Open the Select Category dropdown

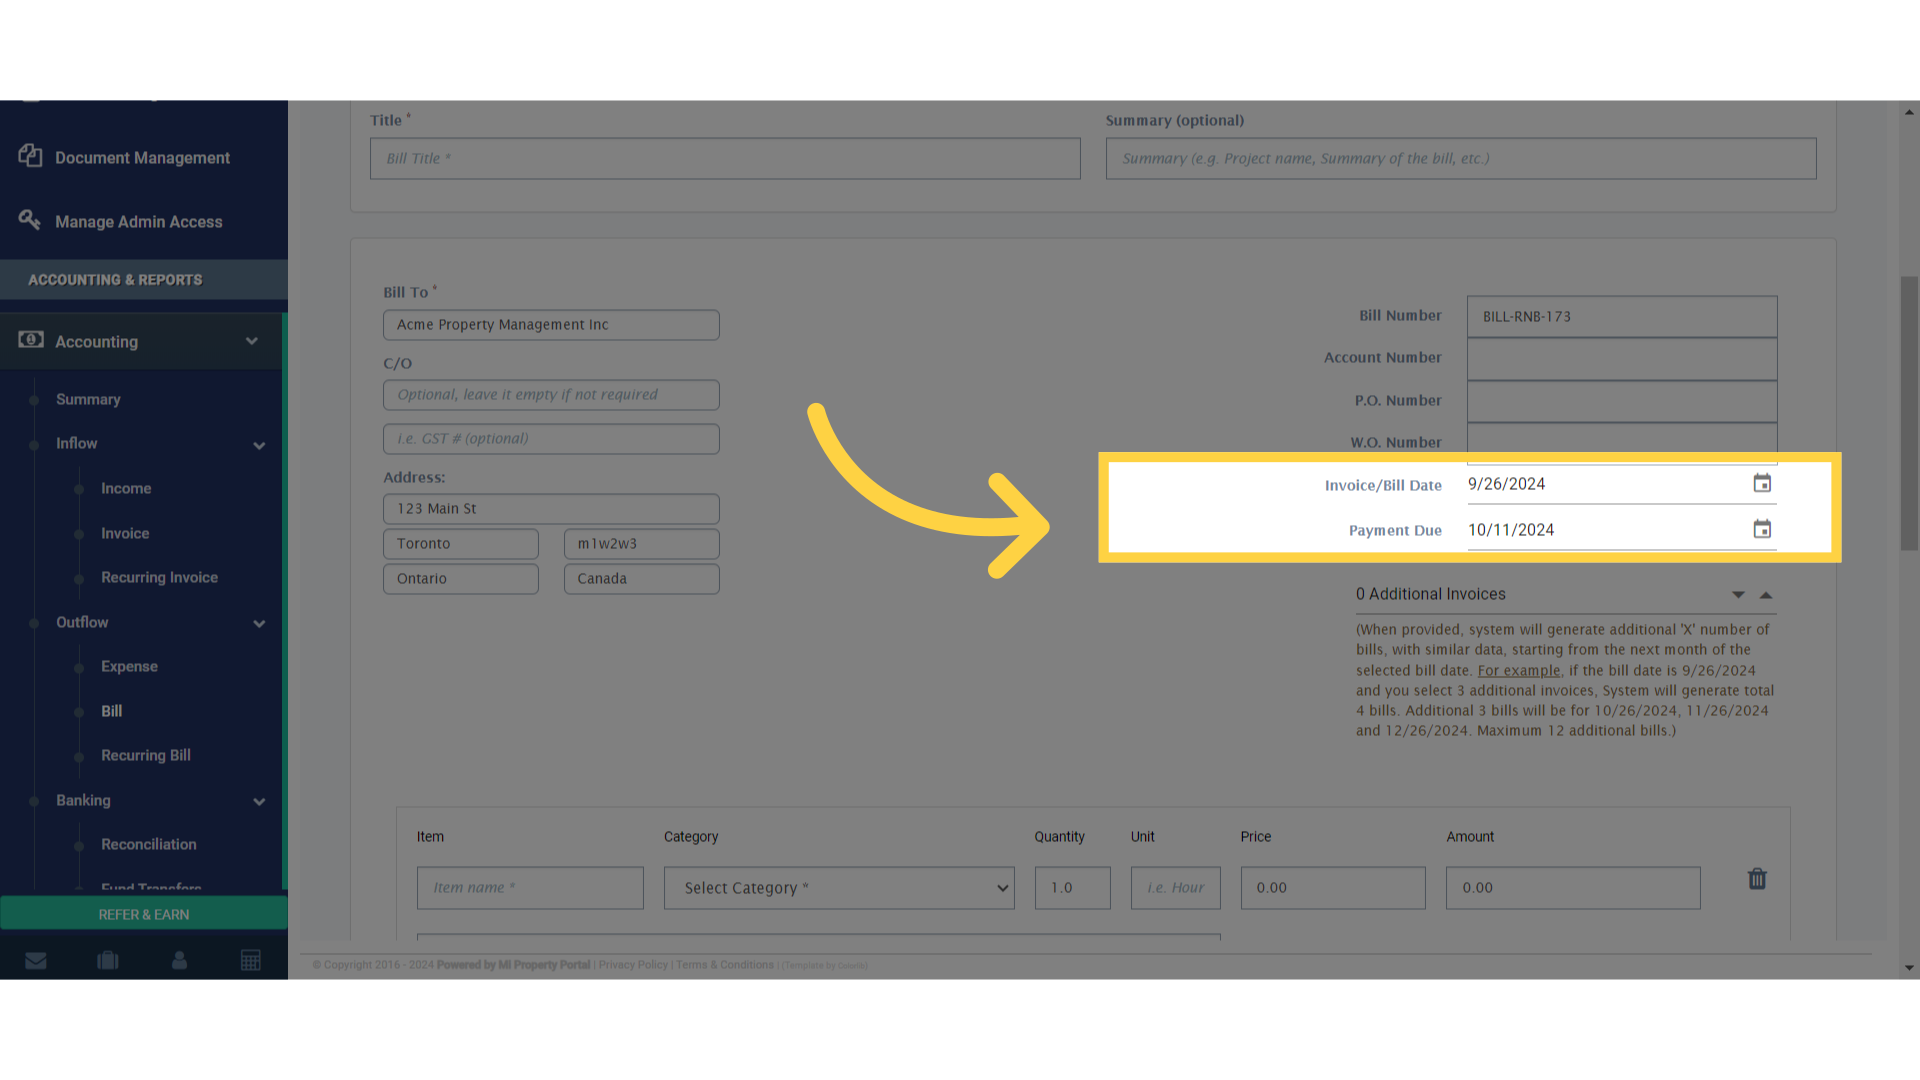[839, 888]
